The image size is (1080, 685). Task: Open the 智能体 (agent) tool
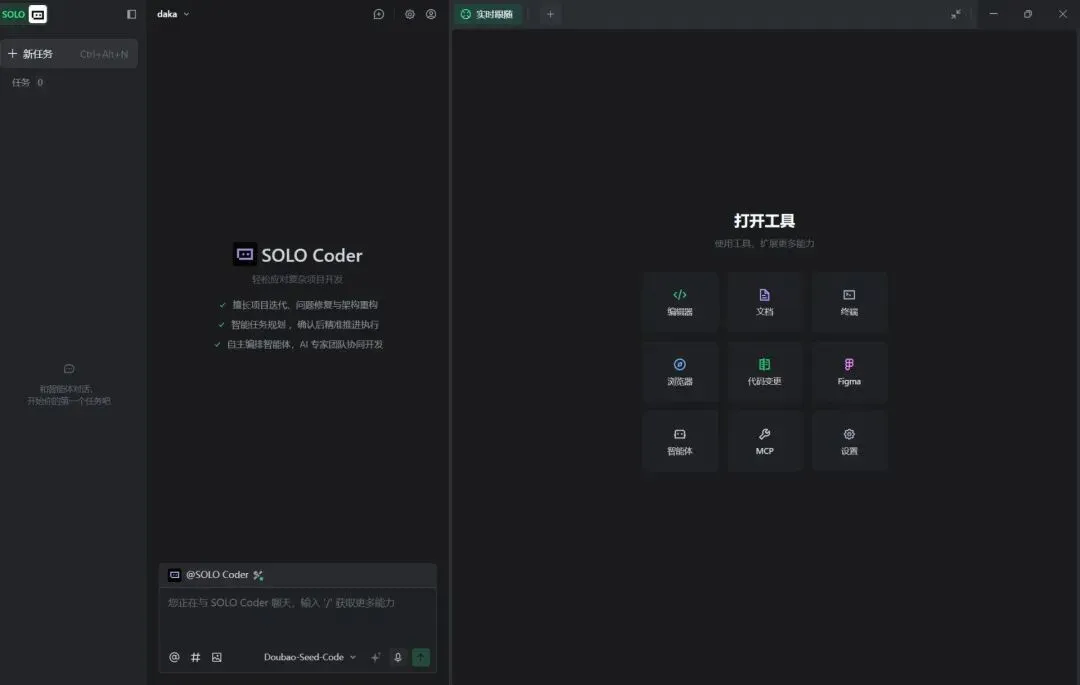click(680, 441)
